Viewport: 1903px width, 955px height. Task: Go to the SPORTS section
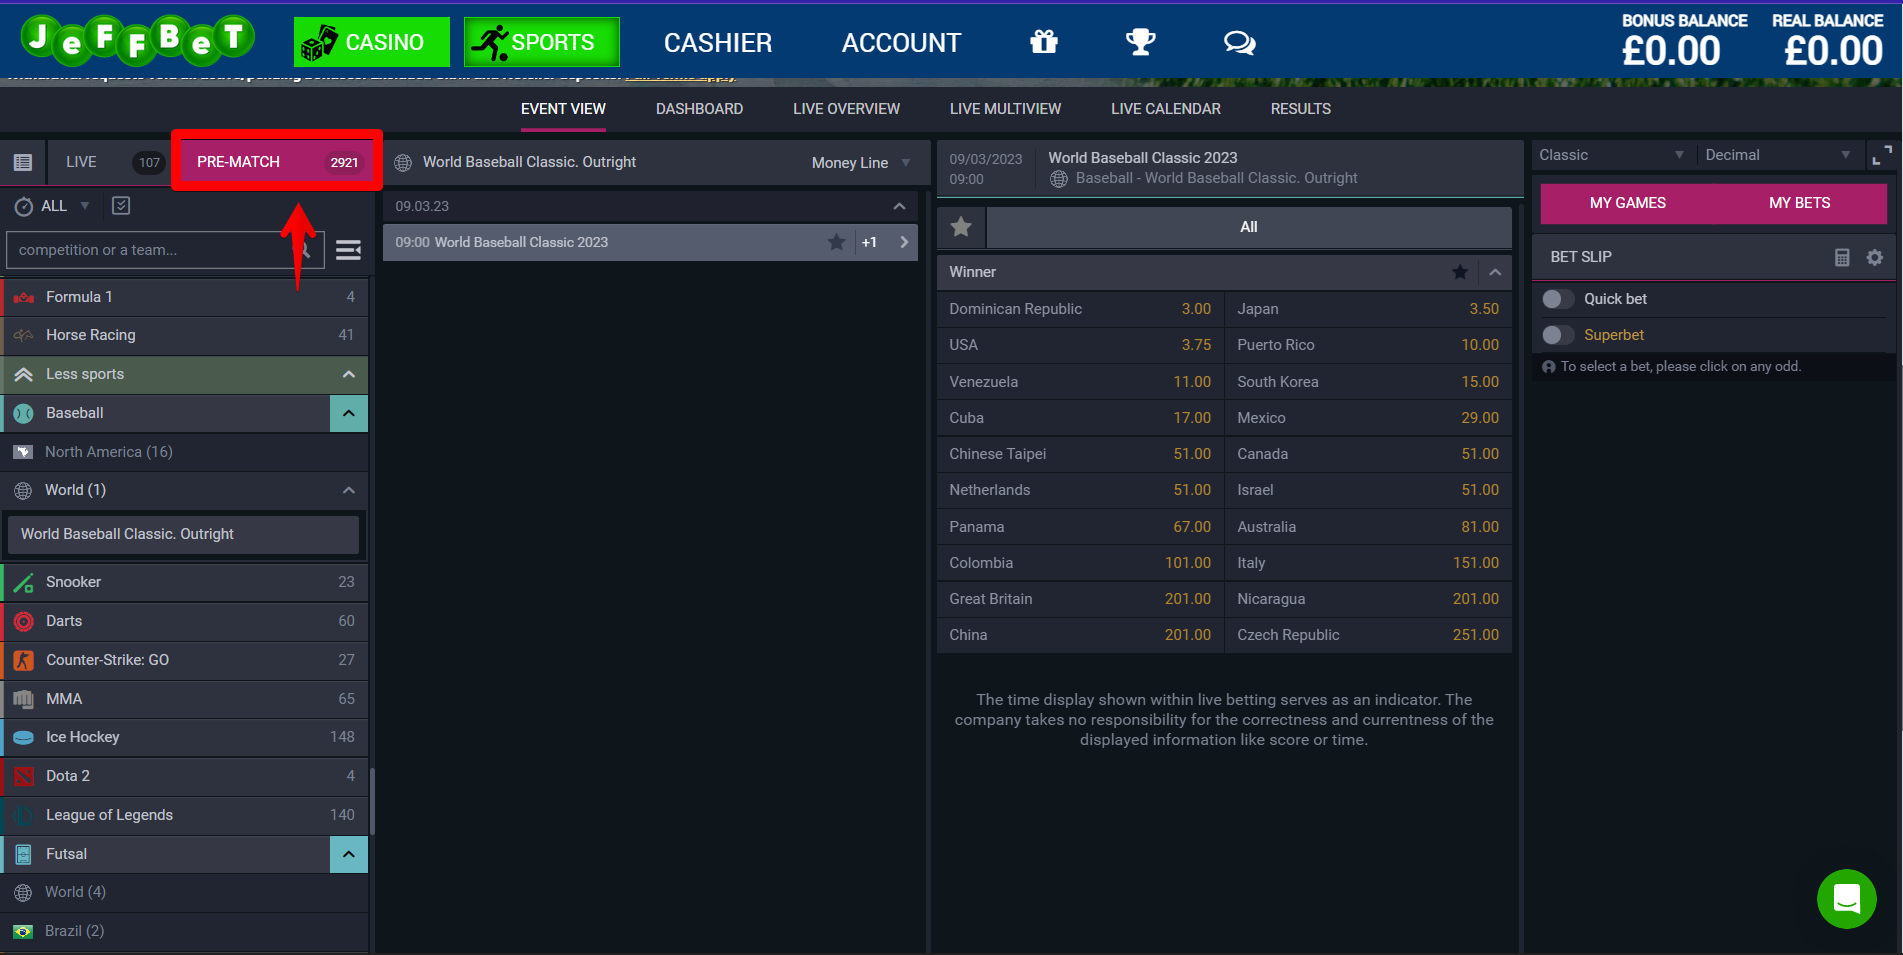[542, 42]
